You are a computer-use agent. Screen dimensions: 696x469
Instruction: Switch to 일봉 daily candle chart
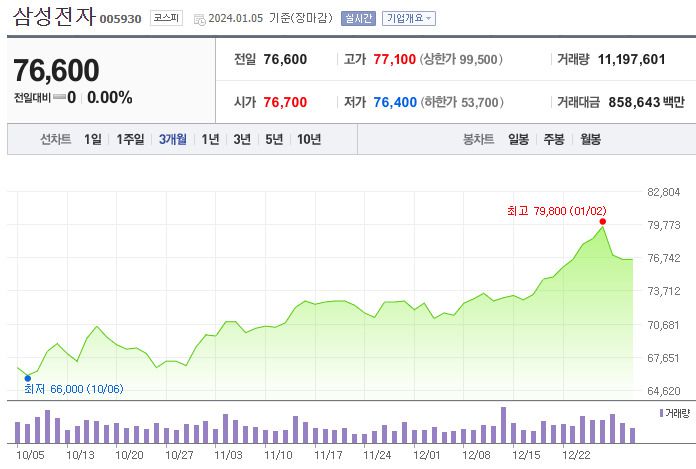pyautogui.click(x=518, y=139)
